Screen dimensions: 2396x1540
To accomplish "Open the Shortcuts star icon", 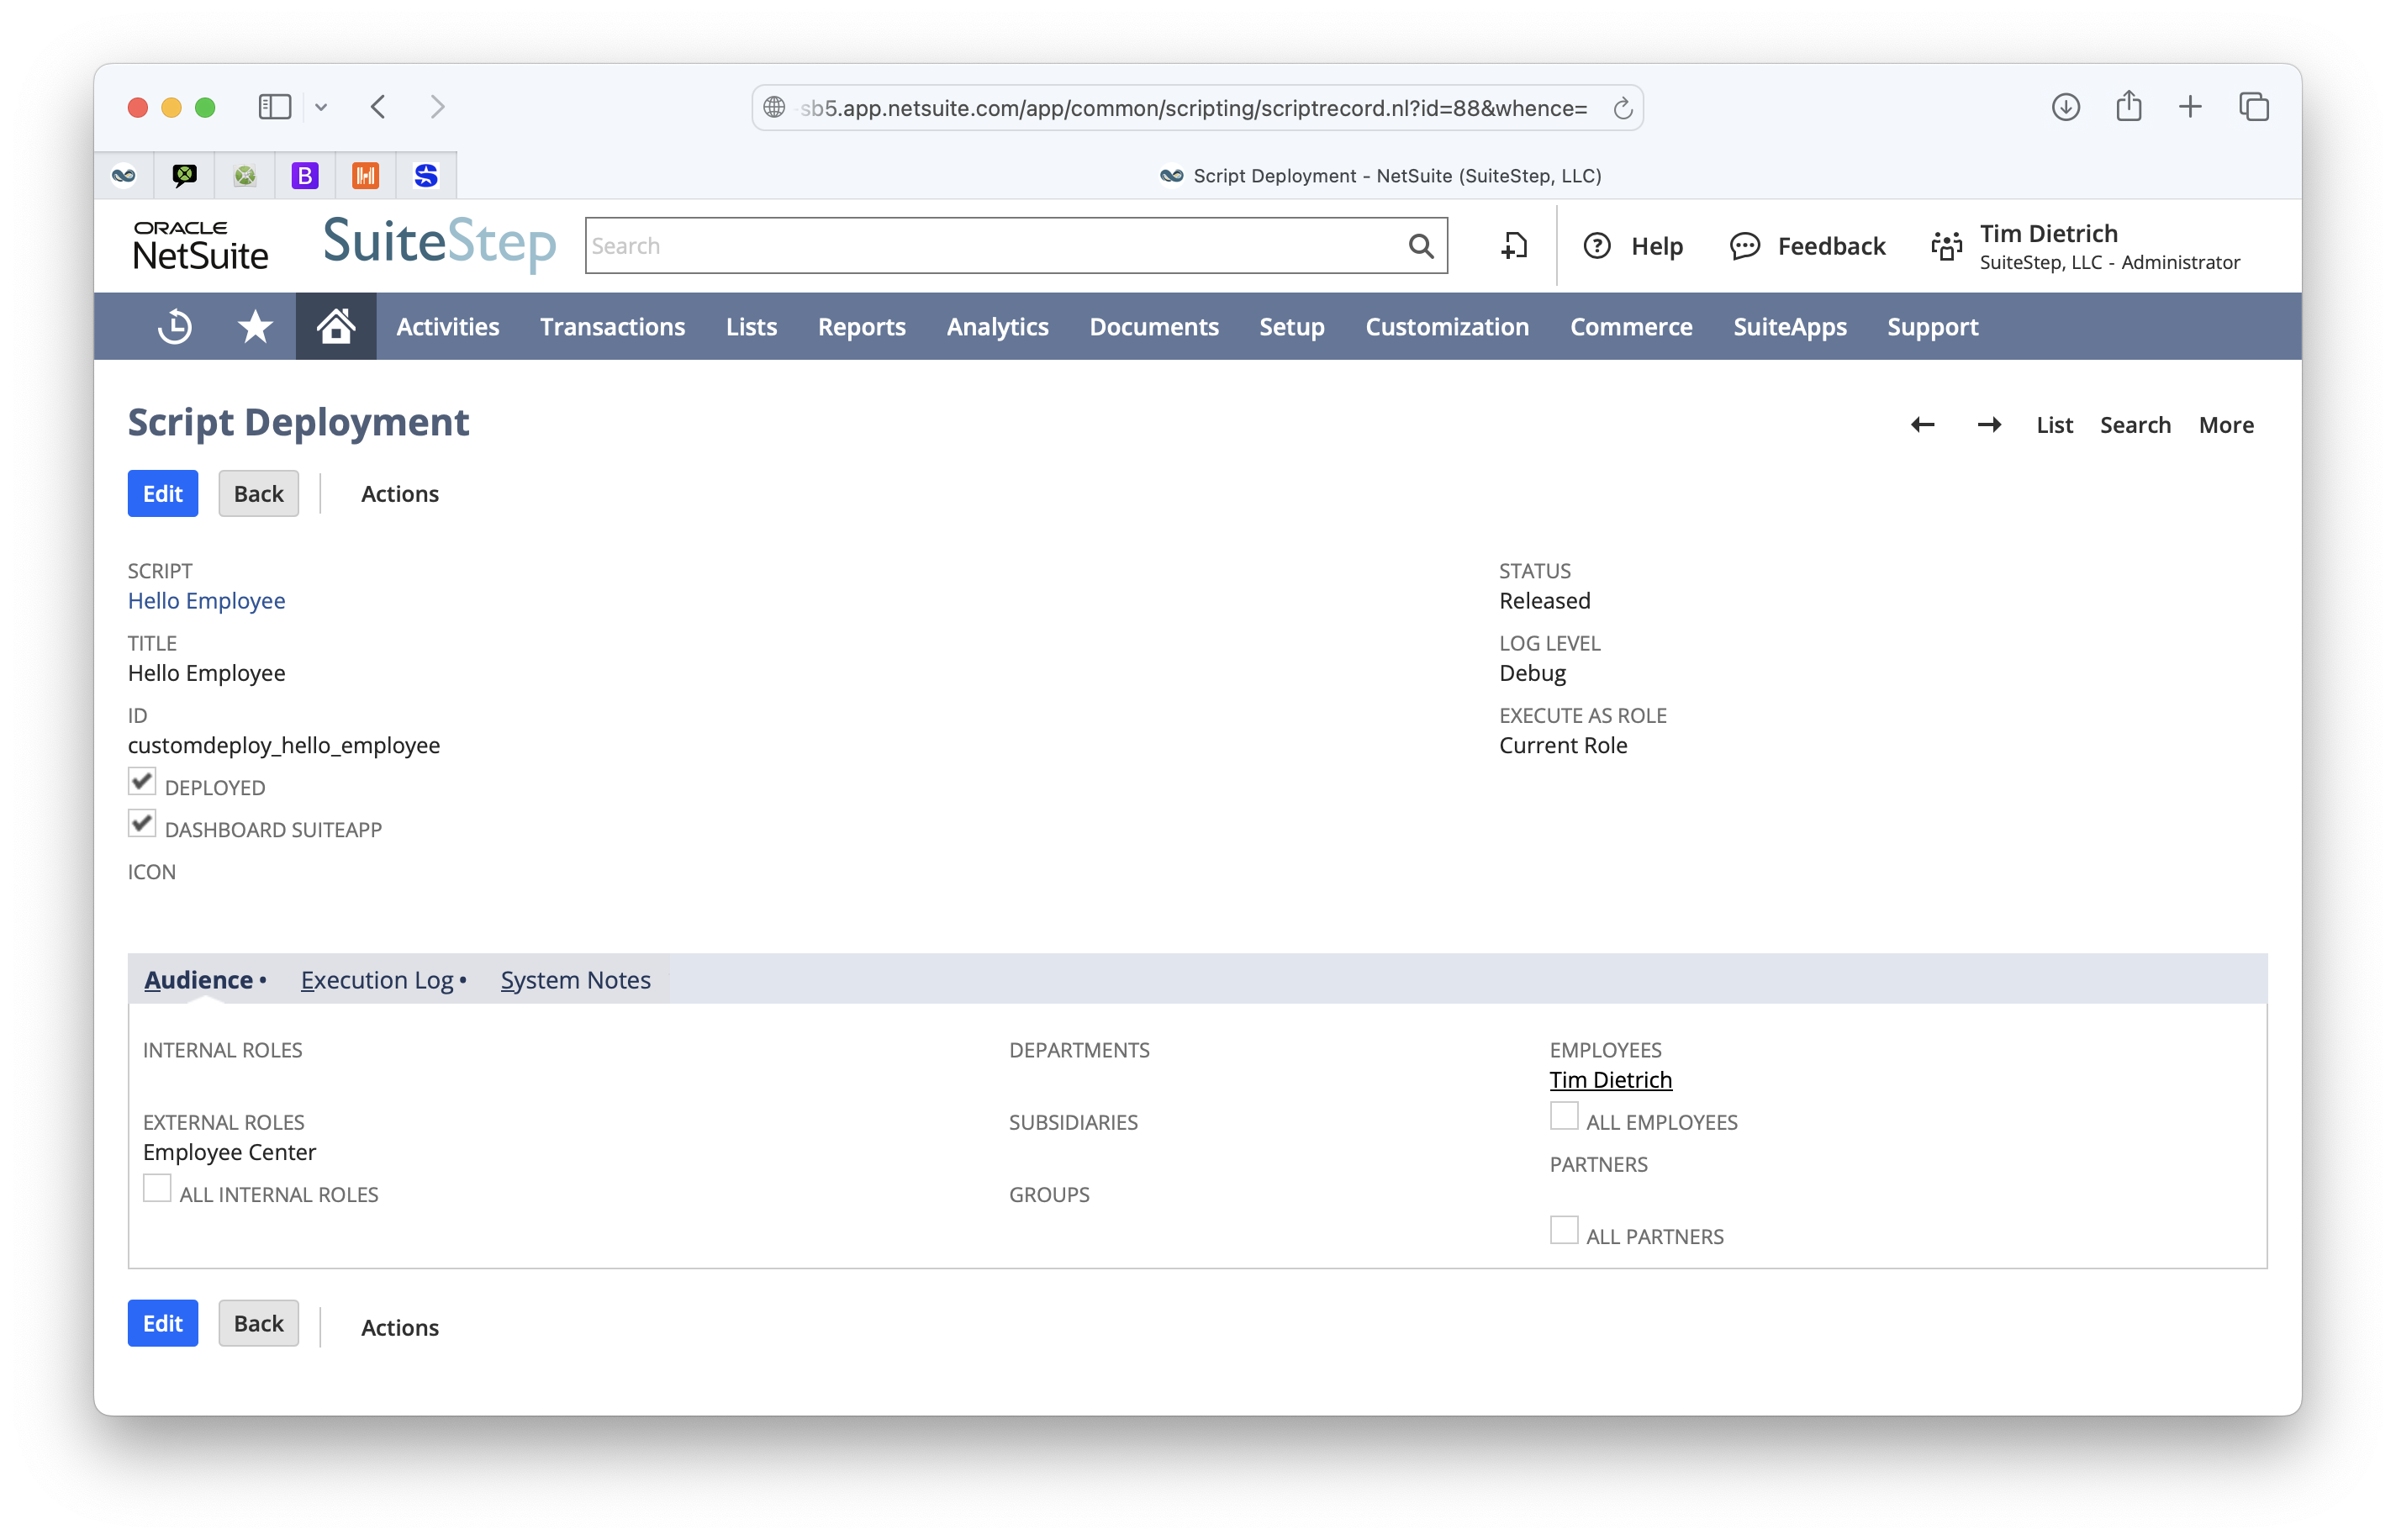I will click(255, 327).
